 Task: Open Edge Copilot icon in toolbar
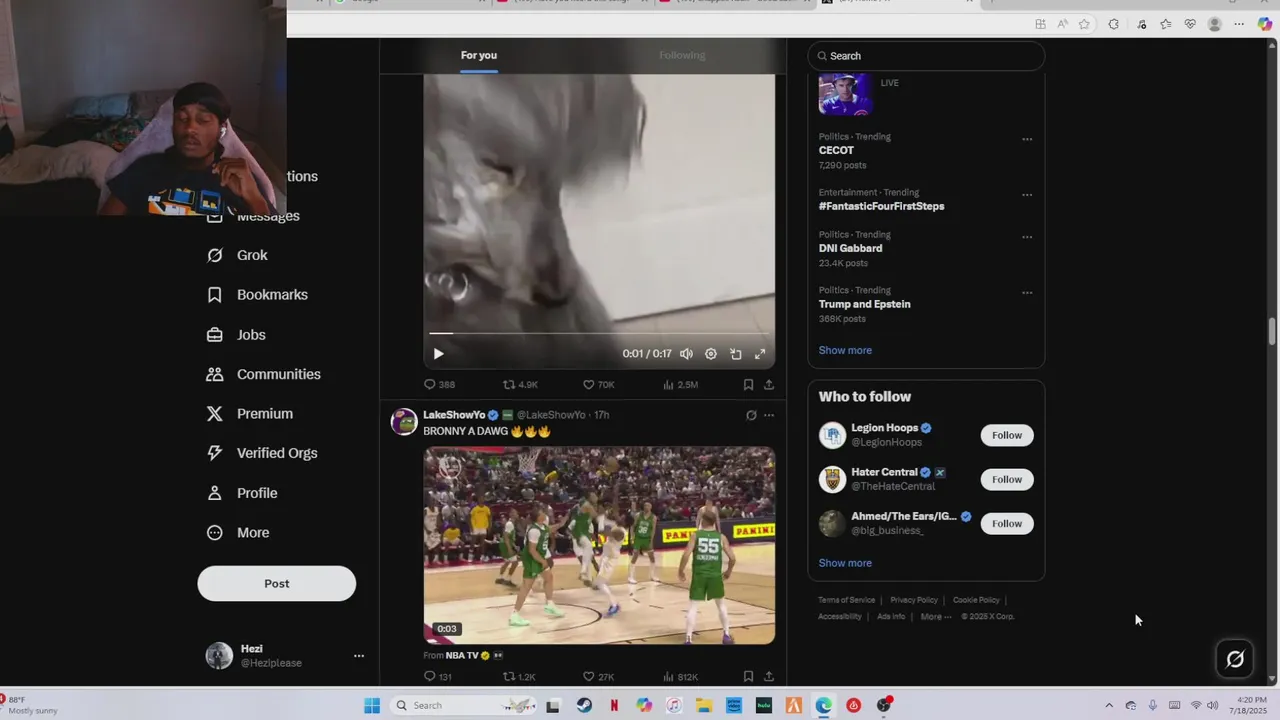point(1265,24)
